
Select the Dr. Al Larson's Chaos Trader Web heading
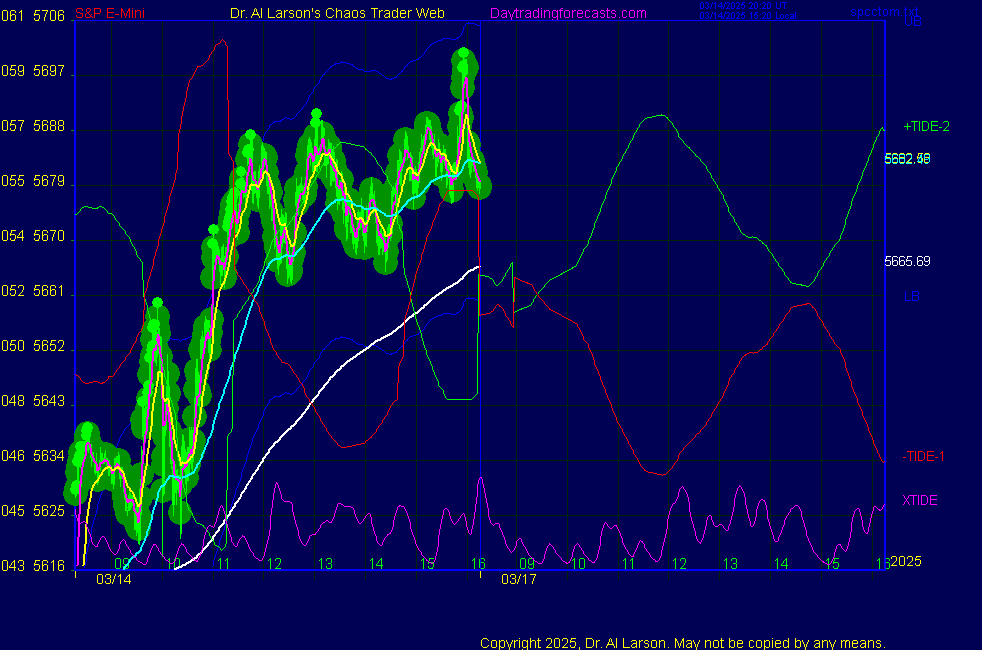tap(337, 13)
